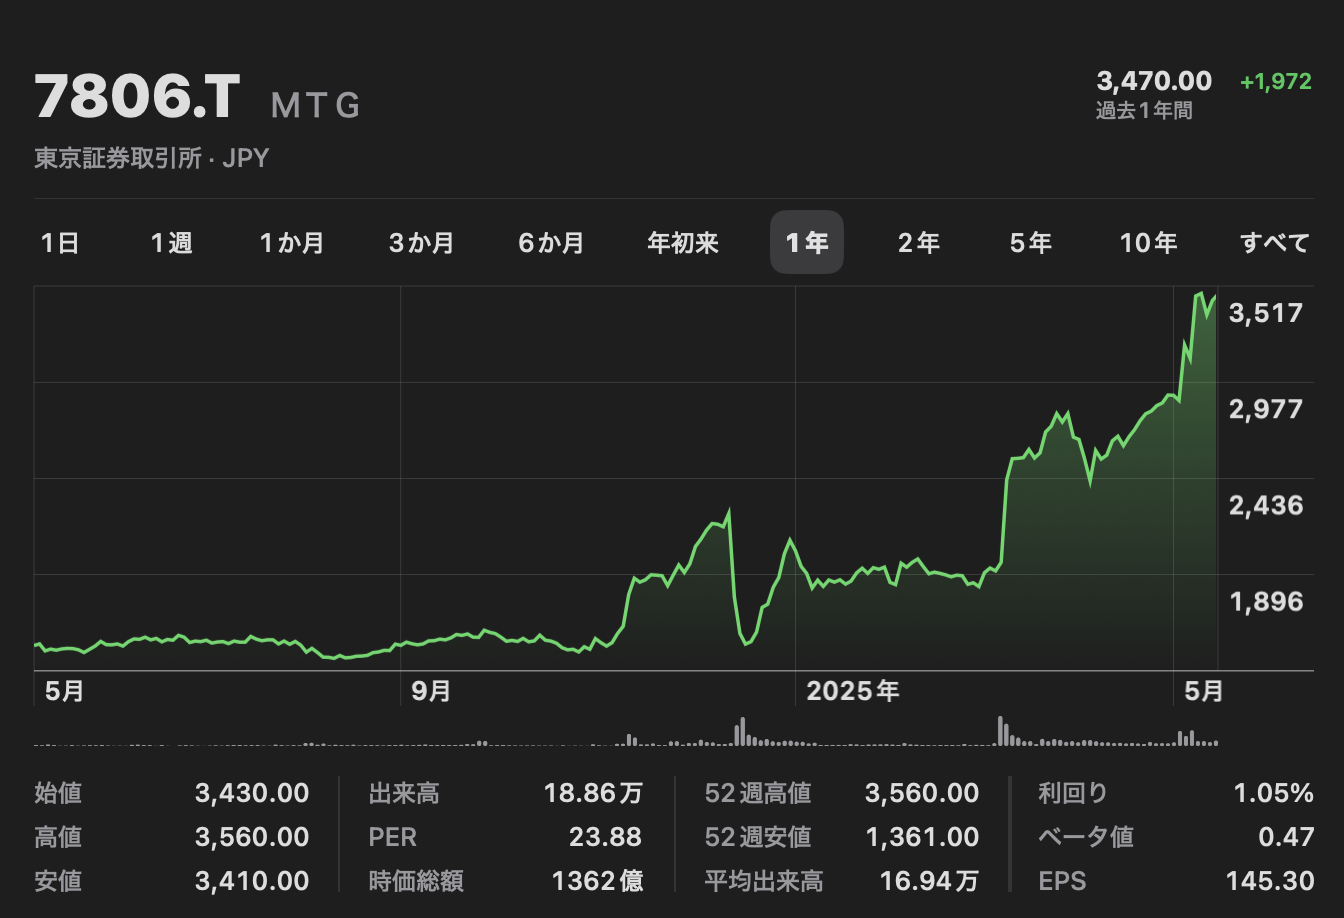Click the 過去1年間 period label
The width and height of the screenshot is (1344, 918).
click(x=1144, y=111)
